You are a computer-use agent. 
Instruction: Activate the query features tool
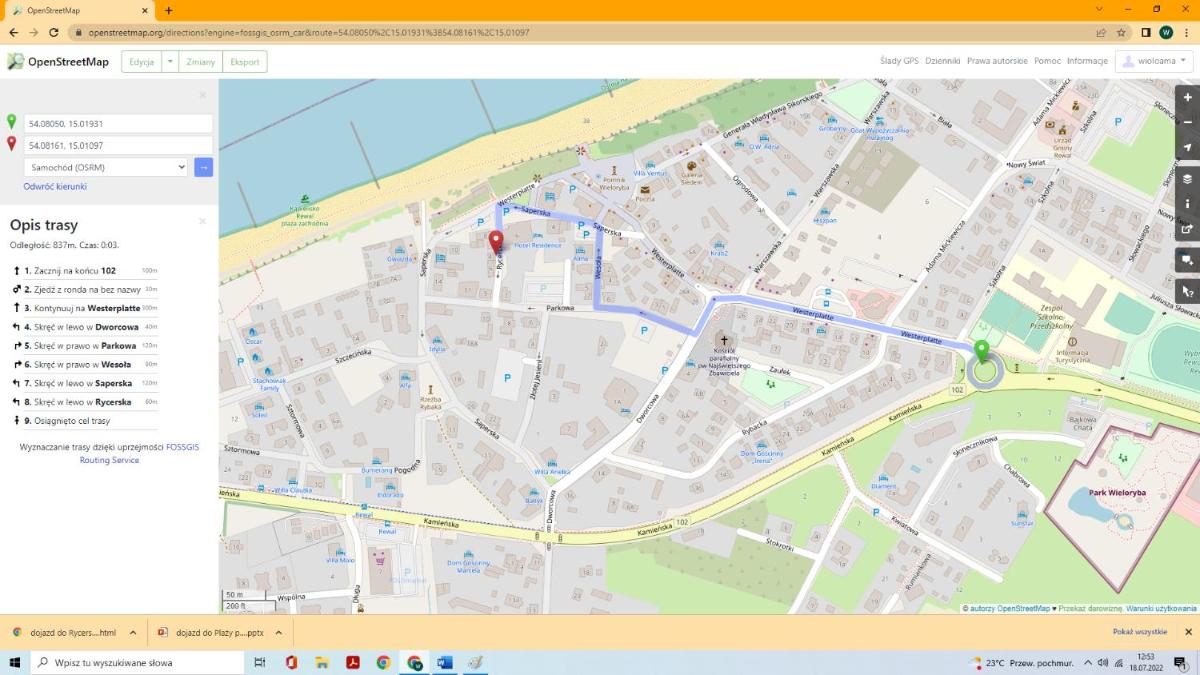click(x=1187, y=292)
